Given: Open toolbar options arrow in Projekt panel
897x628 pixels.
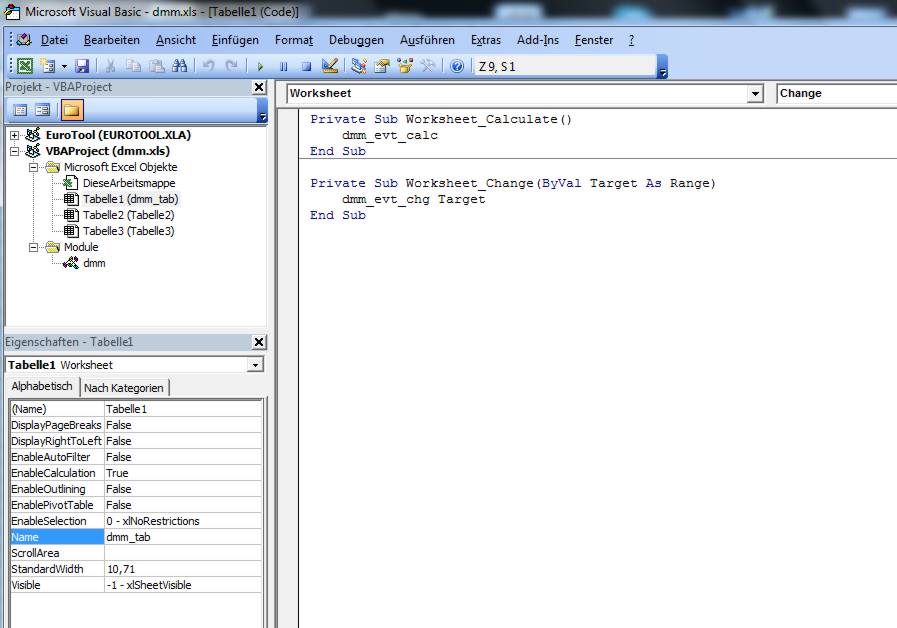Looking at the screenshot, I should 262,110.
